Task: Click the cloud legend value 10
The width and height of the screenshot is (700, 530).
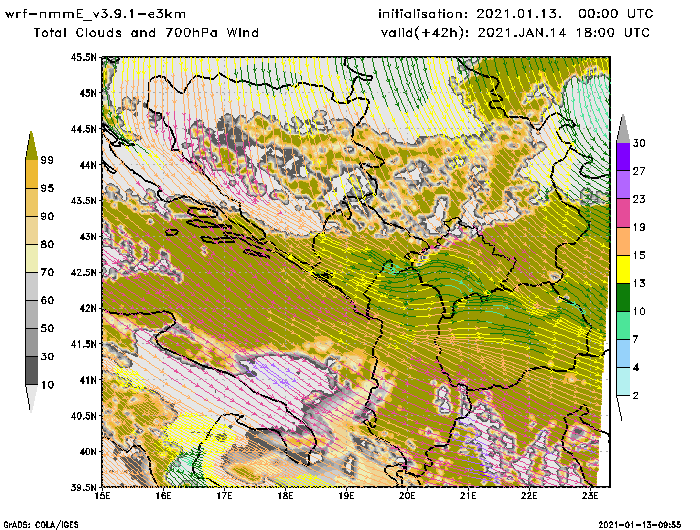Action: (x=47, y=384)
